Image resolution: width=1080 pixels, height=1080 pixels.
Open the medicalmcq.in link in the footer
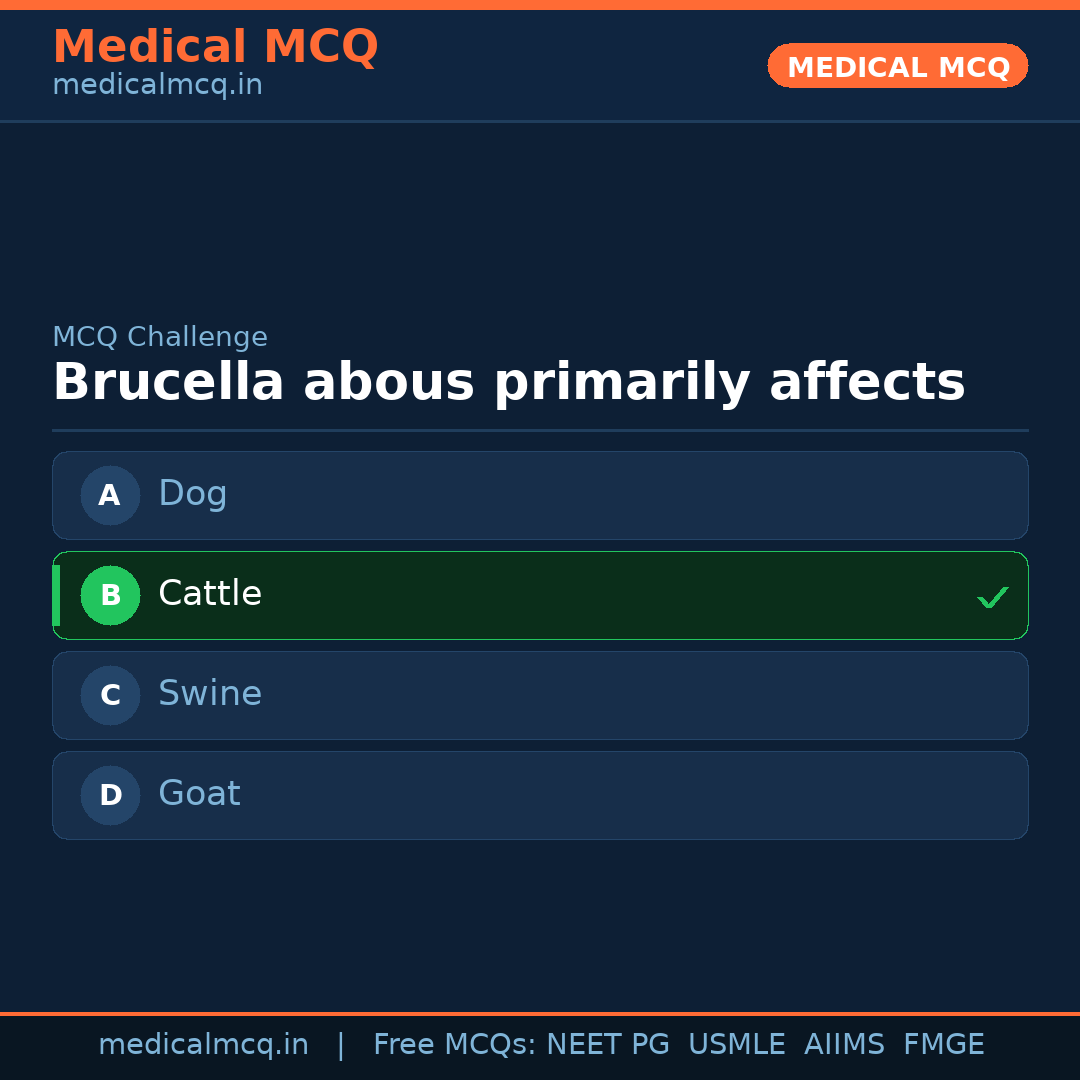[x=203, y=1045]
